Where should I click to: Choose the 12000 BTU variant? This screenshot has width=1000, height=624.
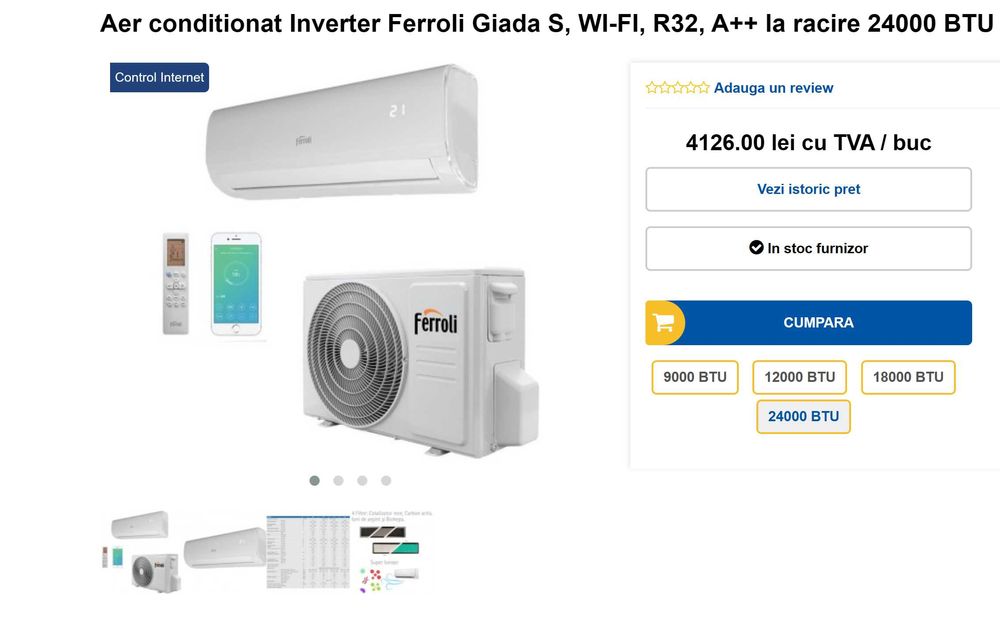click(x=800, y=377)
